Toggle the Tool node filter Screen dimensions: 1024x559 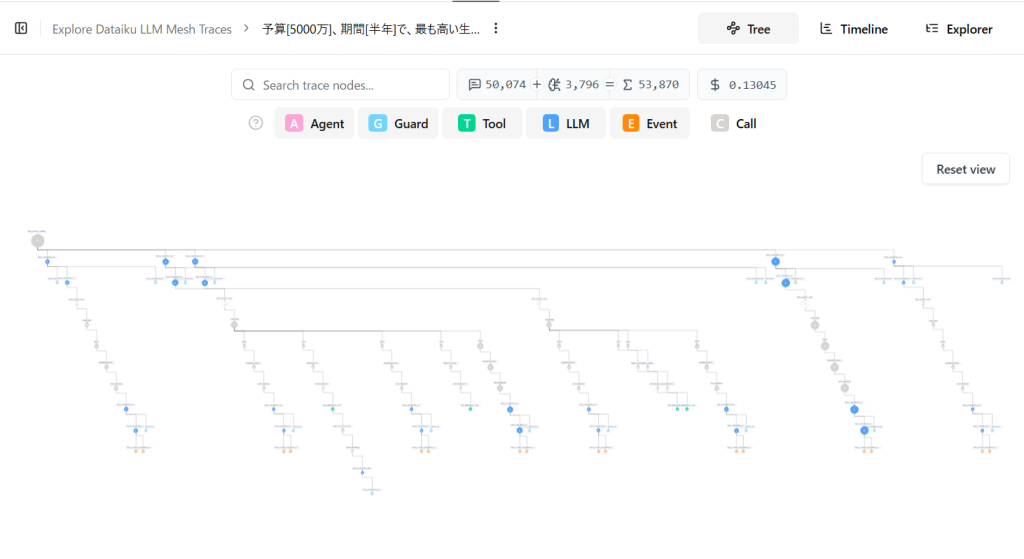click(482, 123)
